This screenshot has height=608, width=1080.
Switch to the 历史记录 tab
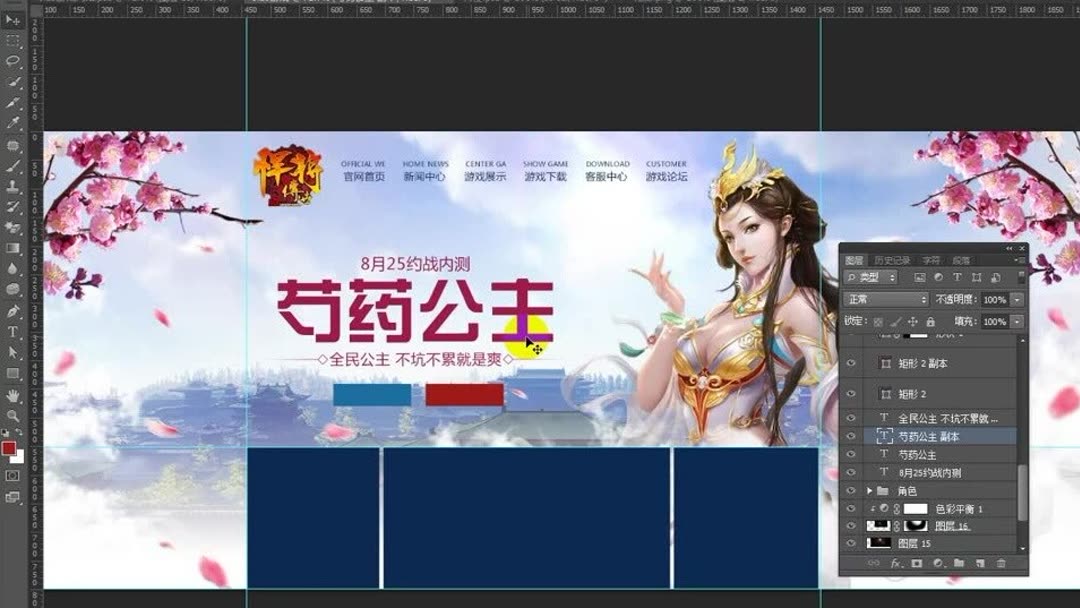(891, 258)
